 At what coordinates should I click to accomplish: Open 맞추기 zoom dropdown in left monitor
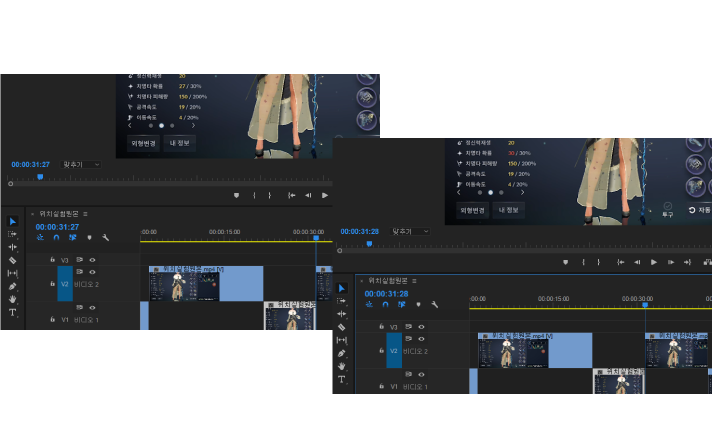80,164
